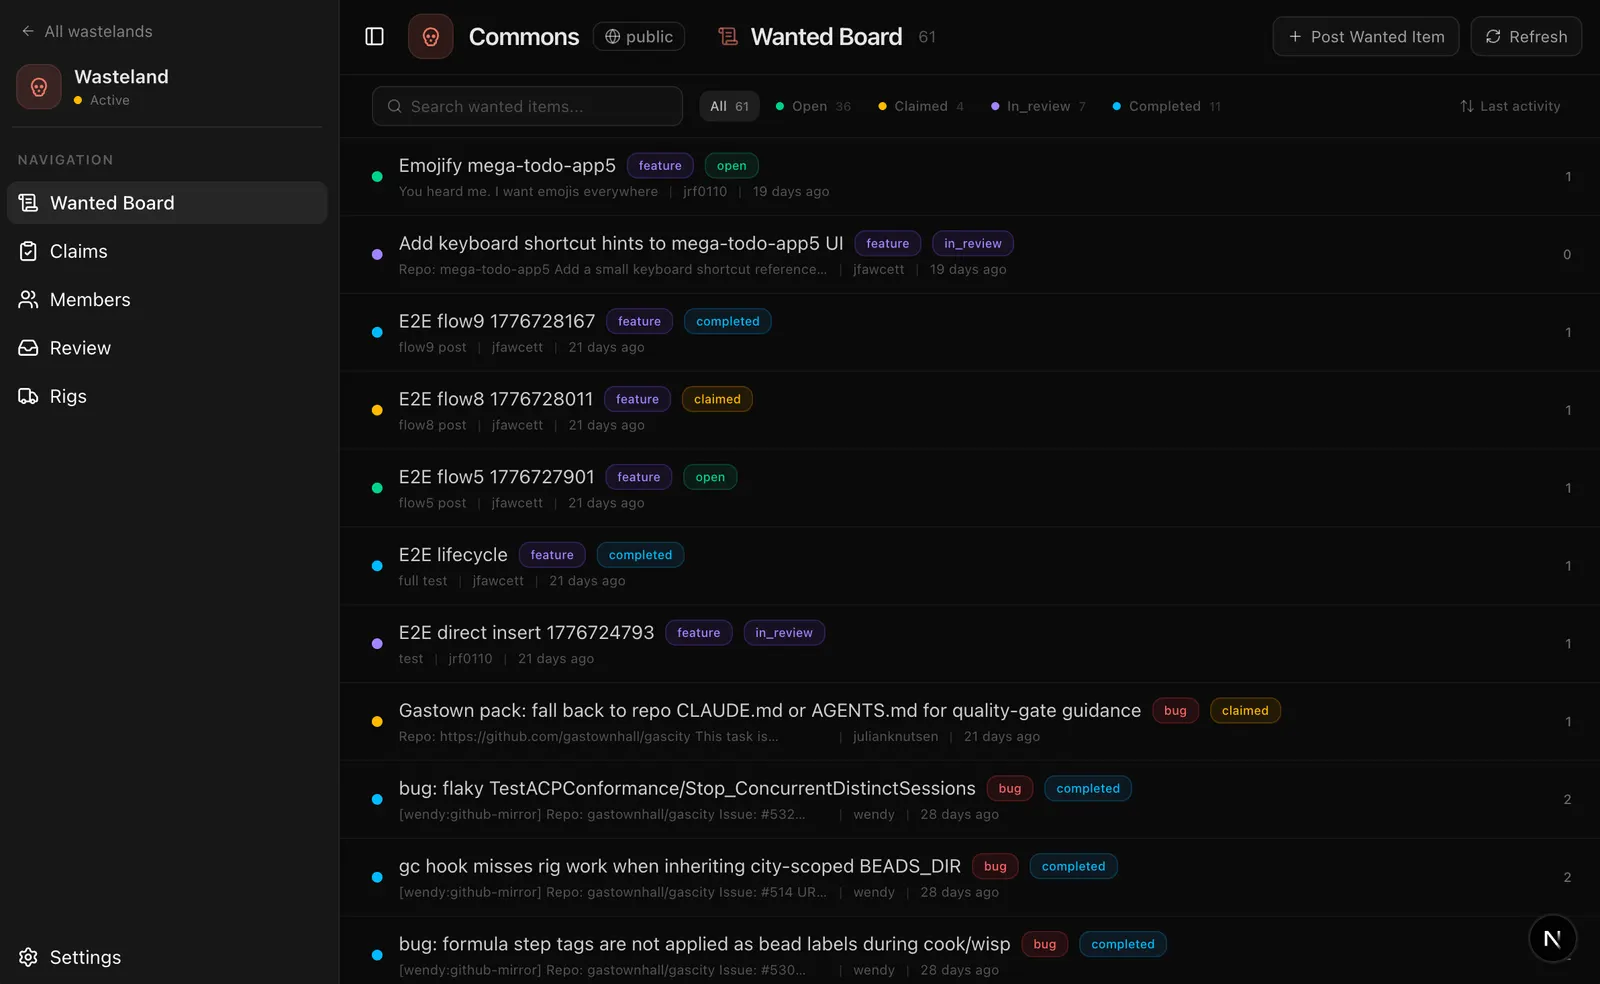Click the Settings gear icon

(x=29, y=958)
